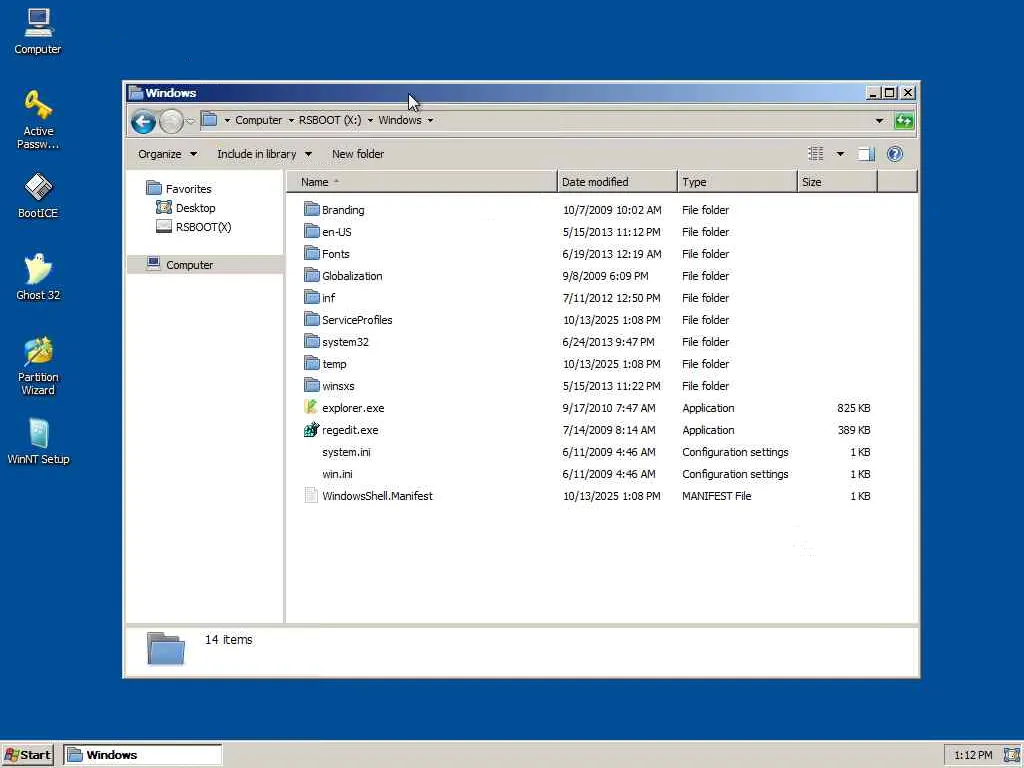The image size is (1024, 768).
Task: Click the 1:12 PM taskbar clock
Action: pyautogui.click(x=973, y=755)
